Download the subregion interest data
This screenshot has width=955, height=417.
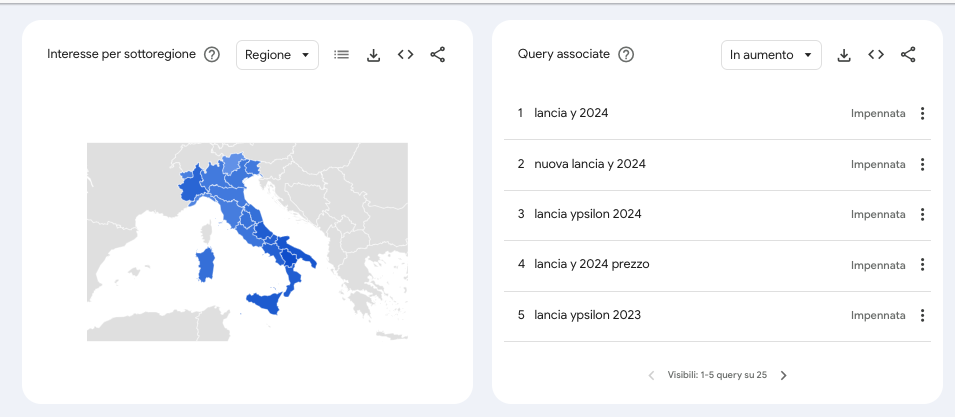click(373, 55)
